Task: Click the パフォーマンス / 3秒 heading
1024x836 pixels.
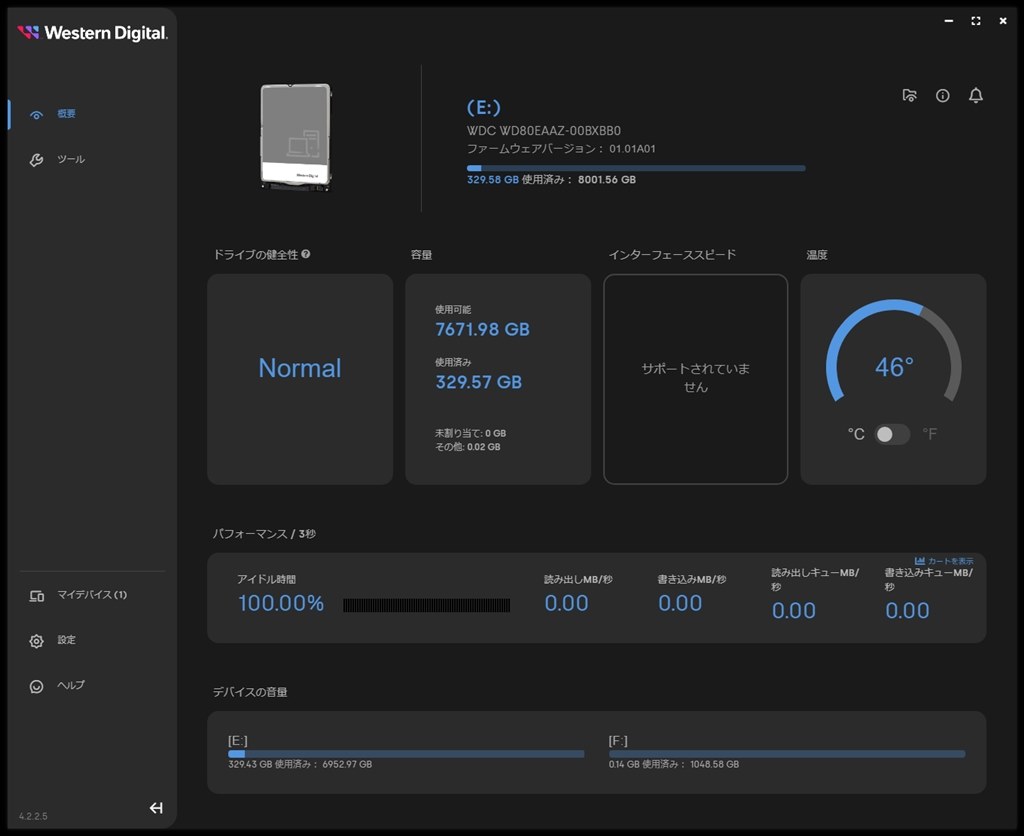Action: click(x=264, y=534)
